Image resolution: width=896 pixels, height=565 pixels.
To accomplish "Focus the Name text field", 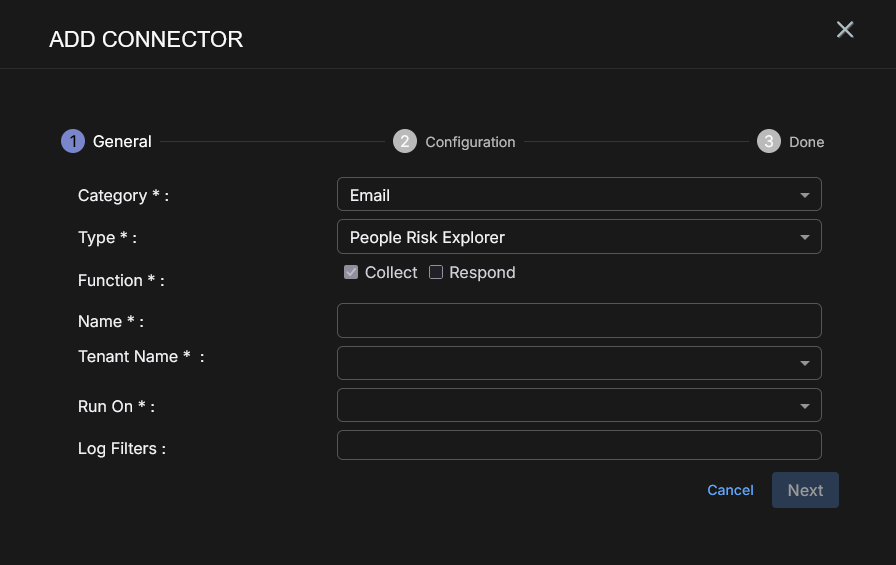I will pos(579,321).
